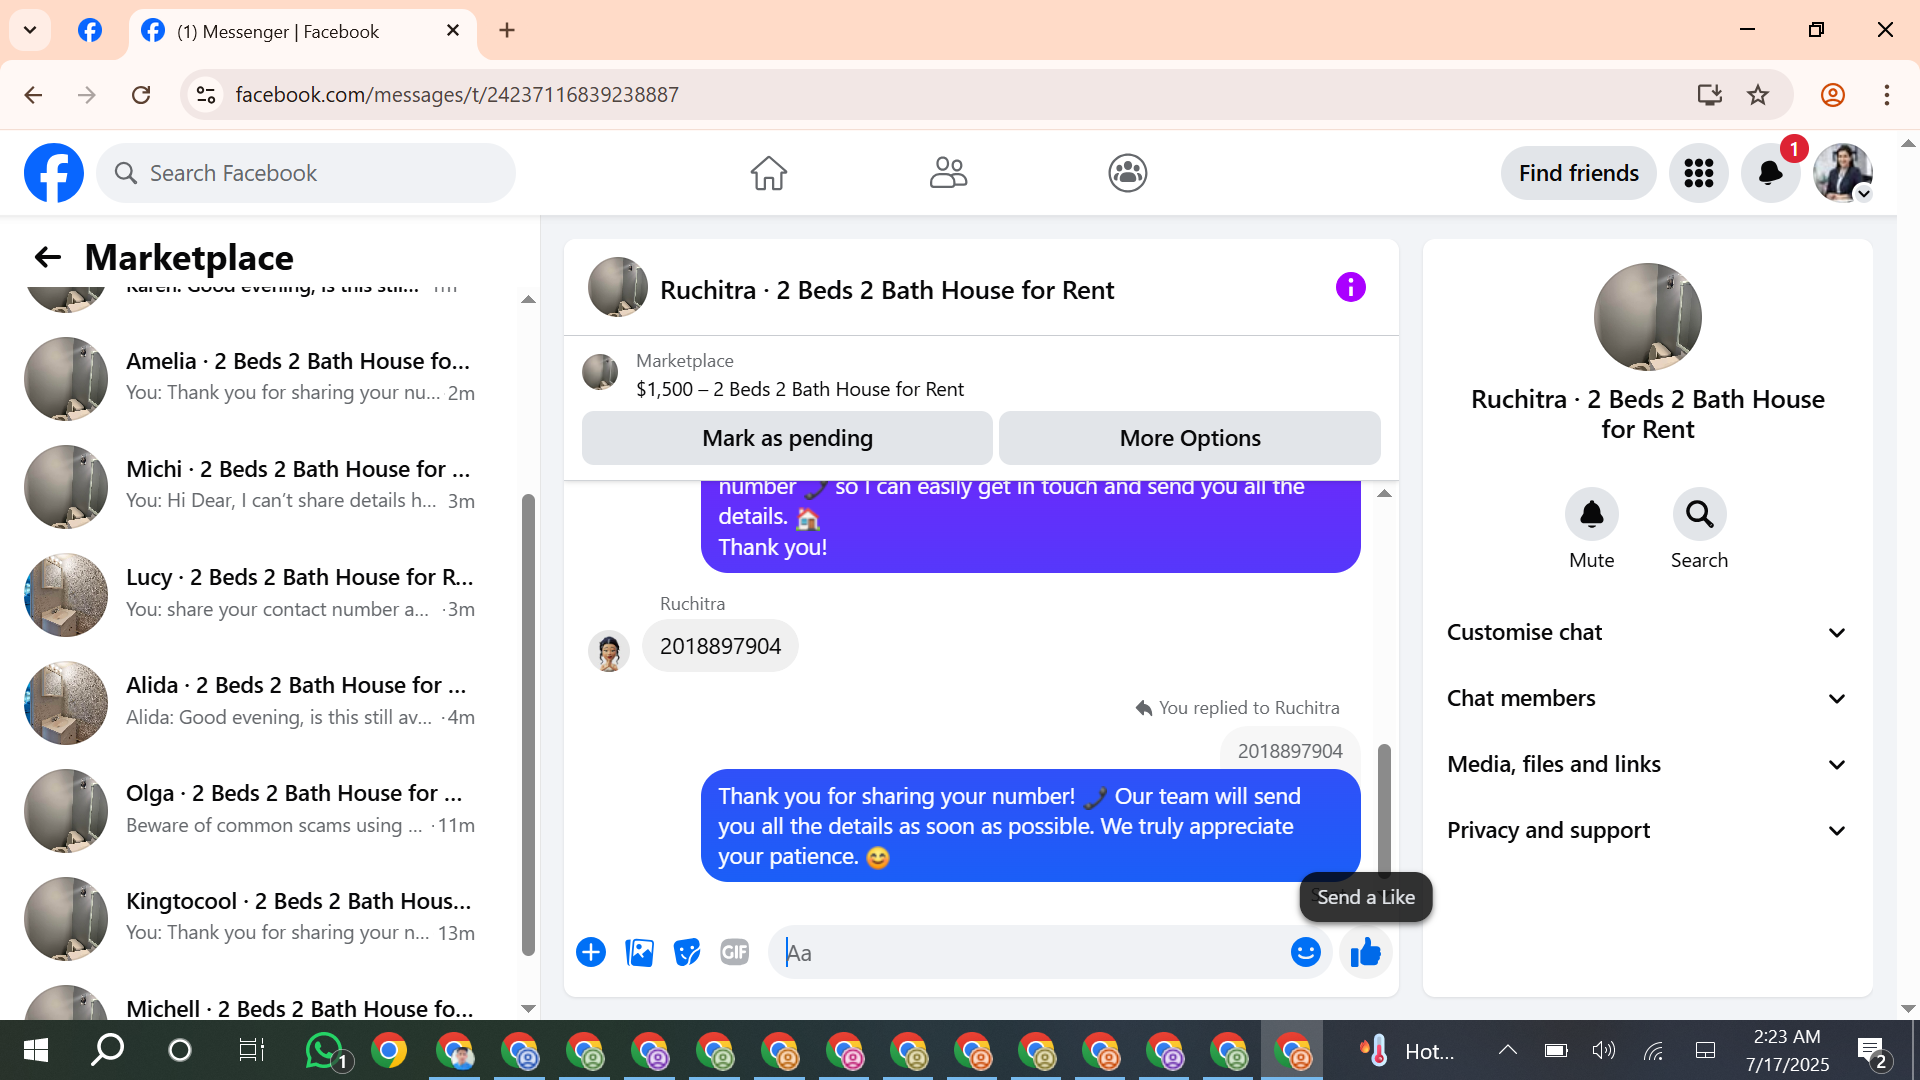
Task: Open the Groups icon in top navigation
Action: click(1127, 173)
